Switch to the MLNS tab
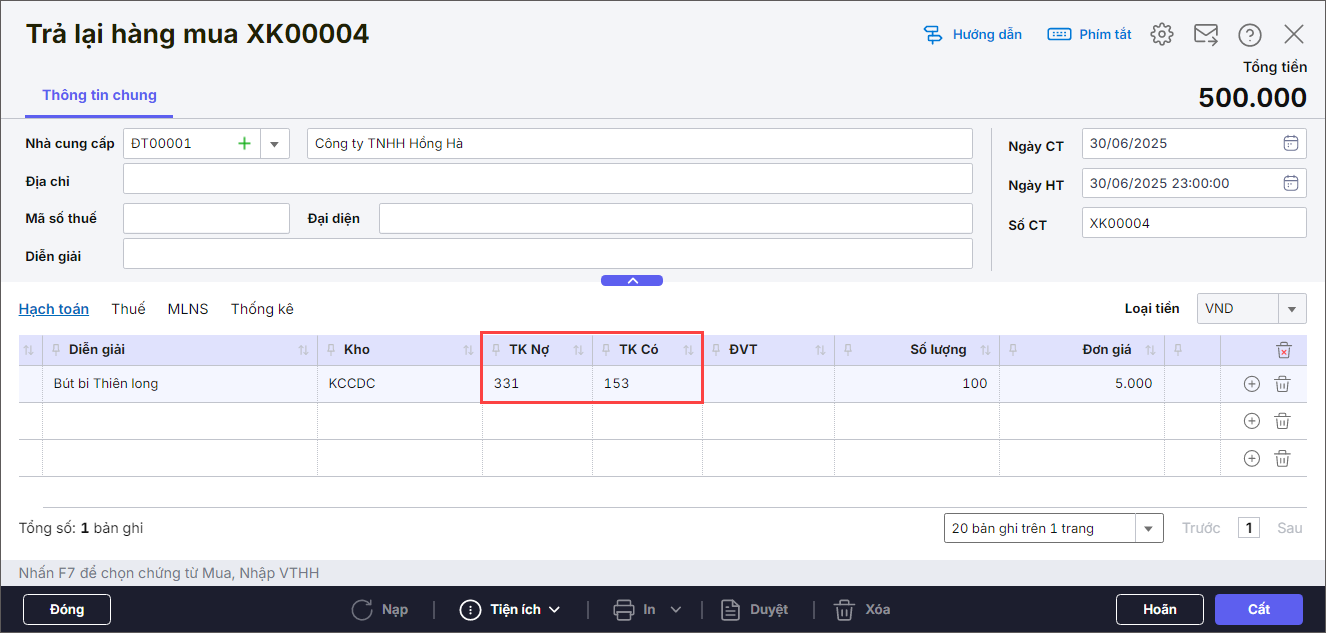 click(188, 309)
